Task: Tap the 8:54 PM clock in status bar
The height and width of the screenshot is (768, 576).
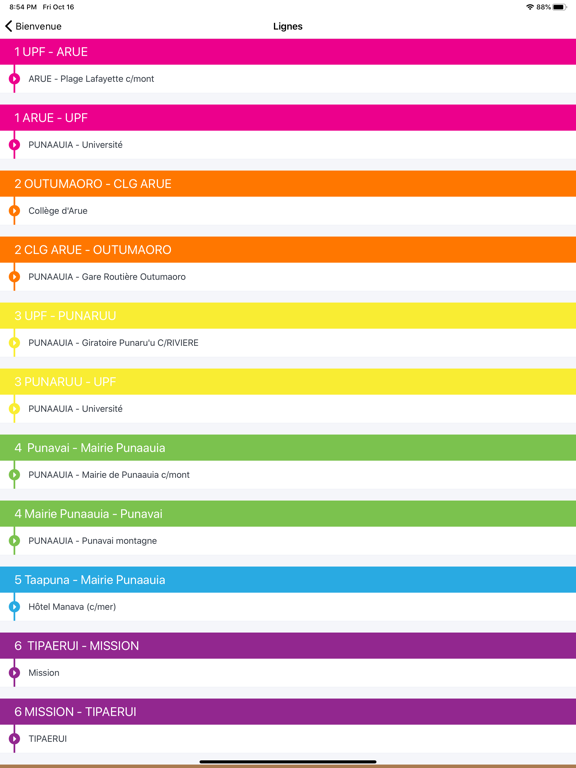Action: point(23,7)
